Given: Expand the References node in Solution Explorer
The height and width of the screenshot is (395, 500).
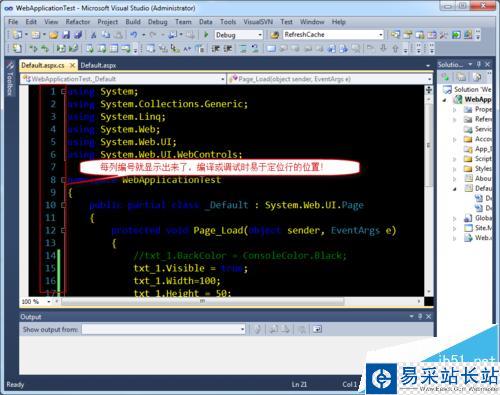Looking at the screenshot, I should [455, 119].
